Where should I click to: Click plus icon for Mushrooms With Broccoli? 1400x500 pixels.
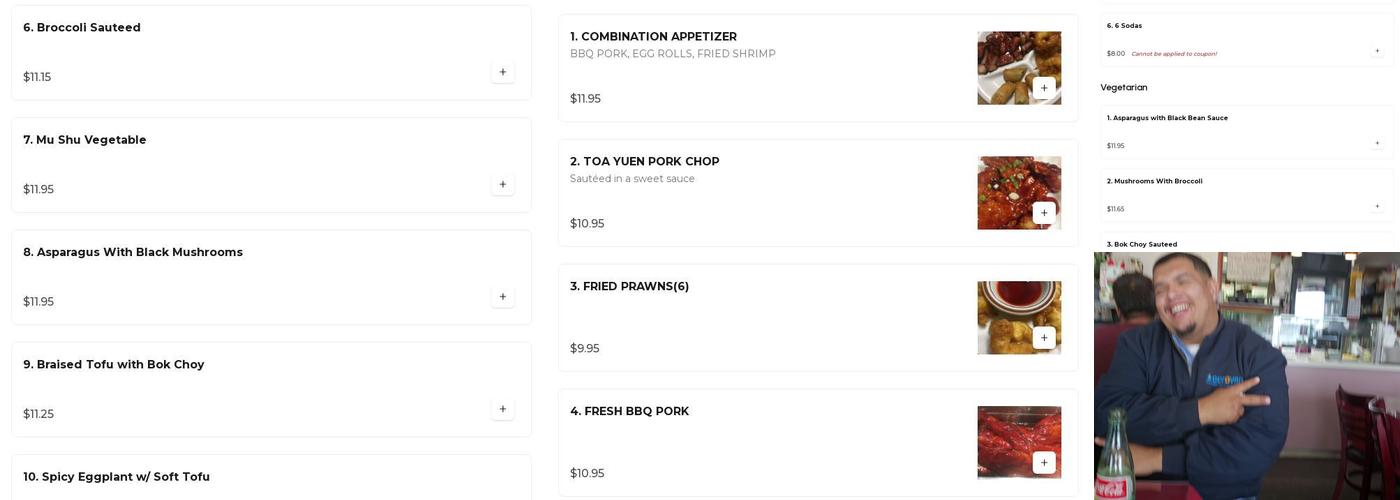[1377, 206]
